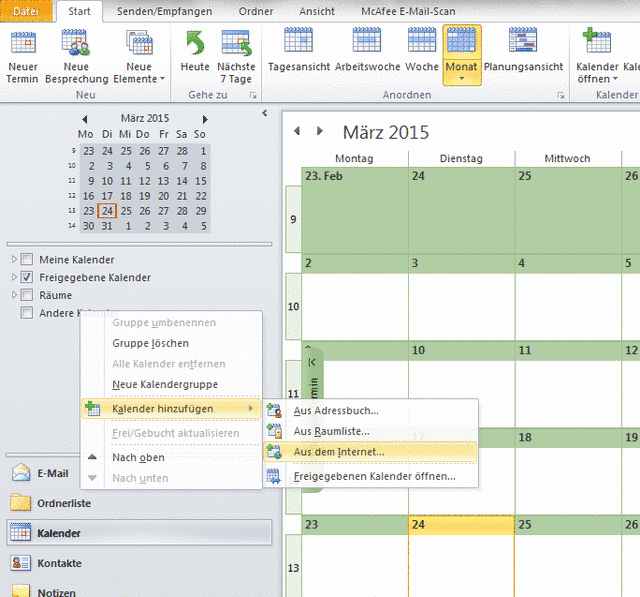Select the Woche view icon
640x597 pixels.
click(x=422, y=42)
